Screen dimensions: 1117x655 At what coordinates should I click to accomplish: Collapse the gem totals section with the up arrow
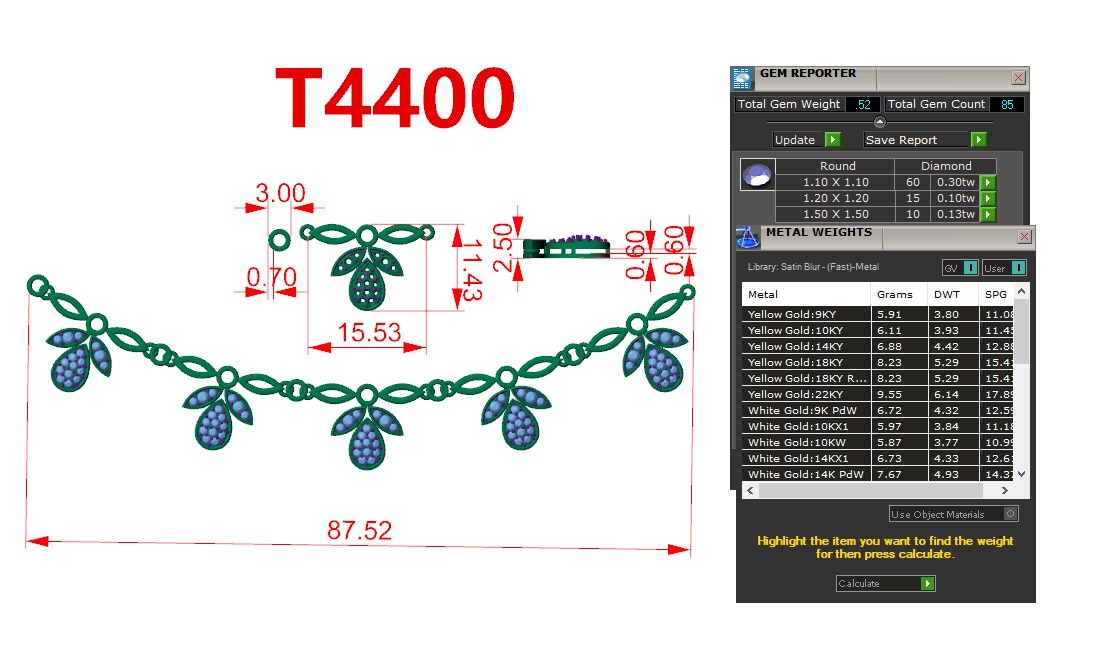[x=880, y=122]
